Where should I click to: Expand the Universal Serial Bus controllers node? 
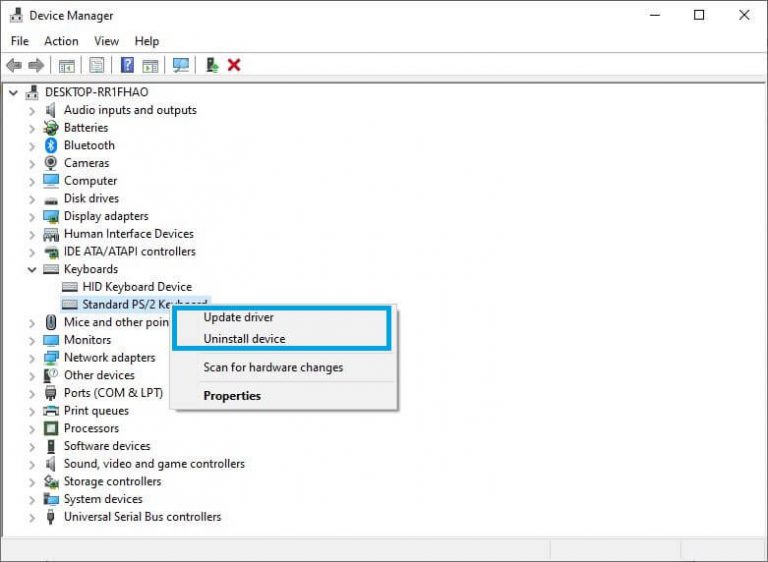coord(32,517)
